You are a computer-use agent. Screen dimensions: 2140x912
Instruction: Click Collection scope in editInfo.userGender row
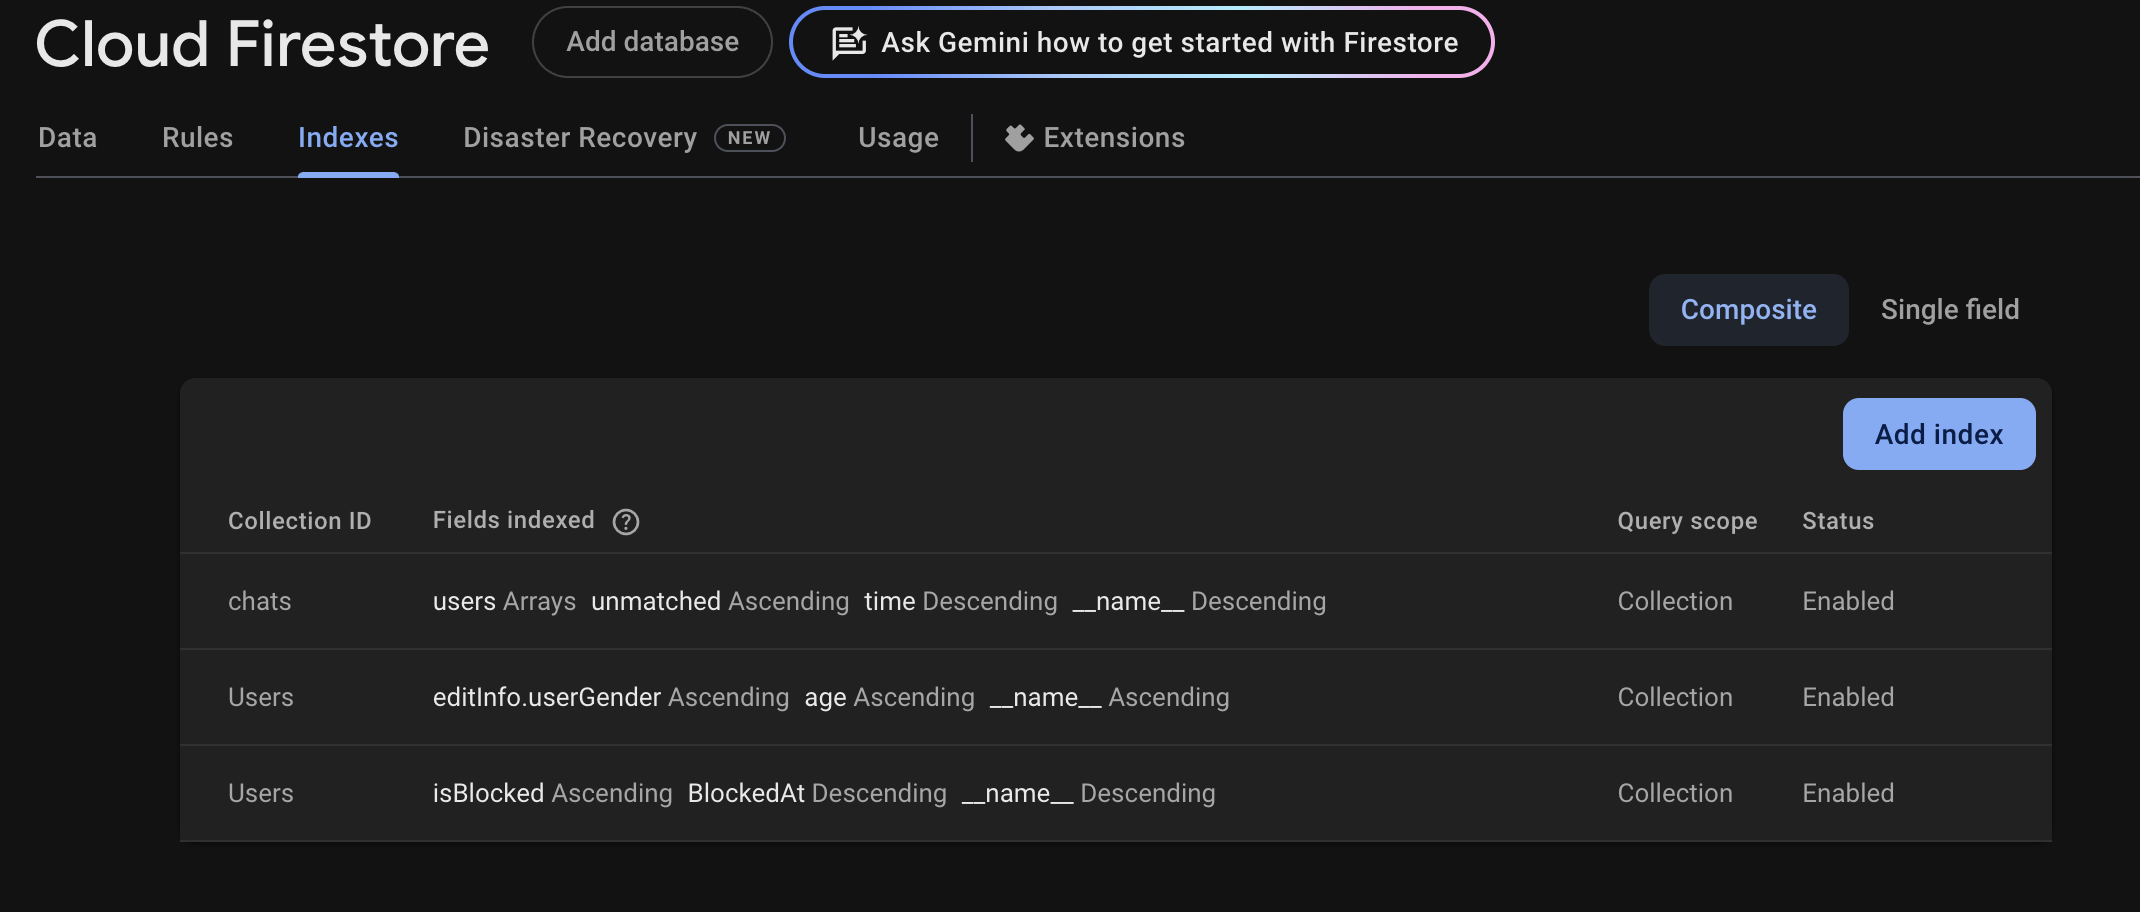tap(1675, 697)
